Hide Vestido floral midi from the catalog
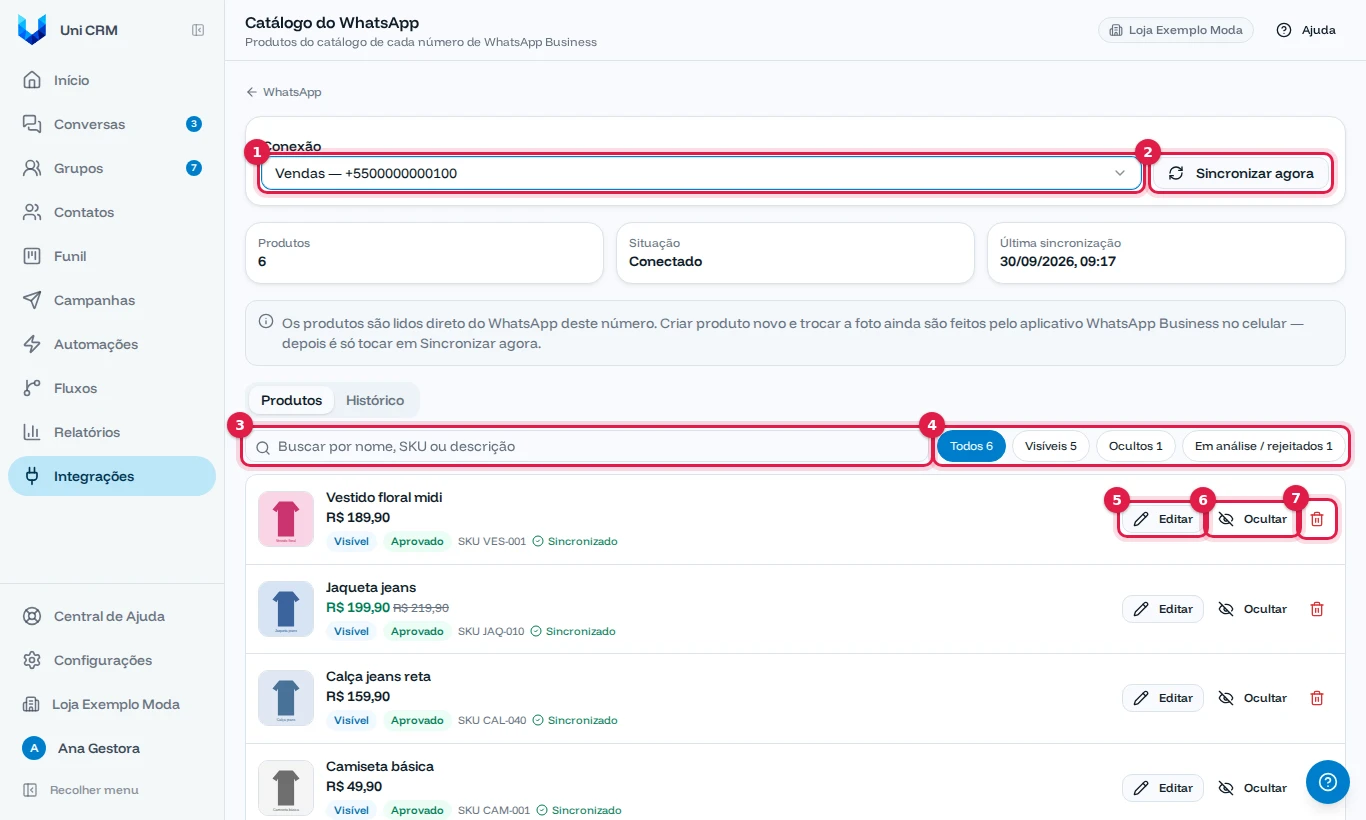1366x820 pixels. point(1252,519)
